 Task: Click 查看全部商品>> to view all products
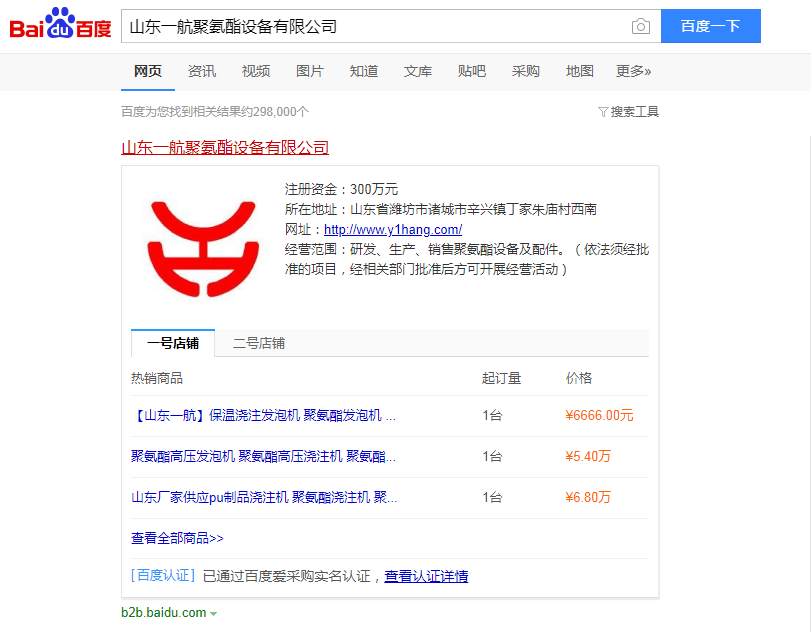(x=177, y=538)
